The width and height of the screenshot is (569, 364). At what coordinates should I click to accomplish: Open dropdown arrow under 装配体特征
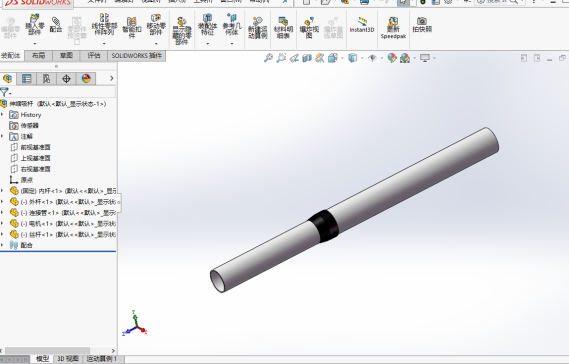click(x=208, y=44)
